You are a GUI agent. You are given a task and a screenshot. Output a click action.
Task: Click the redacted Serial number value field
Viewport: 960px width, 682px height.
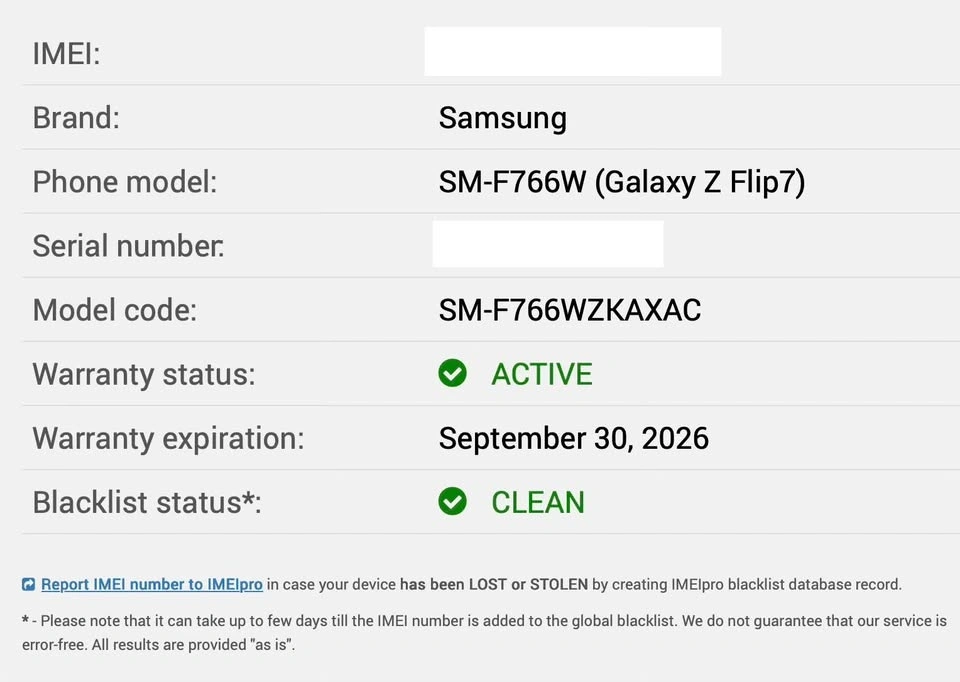tap(548, 244)
